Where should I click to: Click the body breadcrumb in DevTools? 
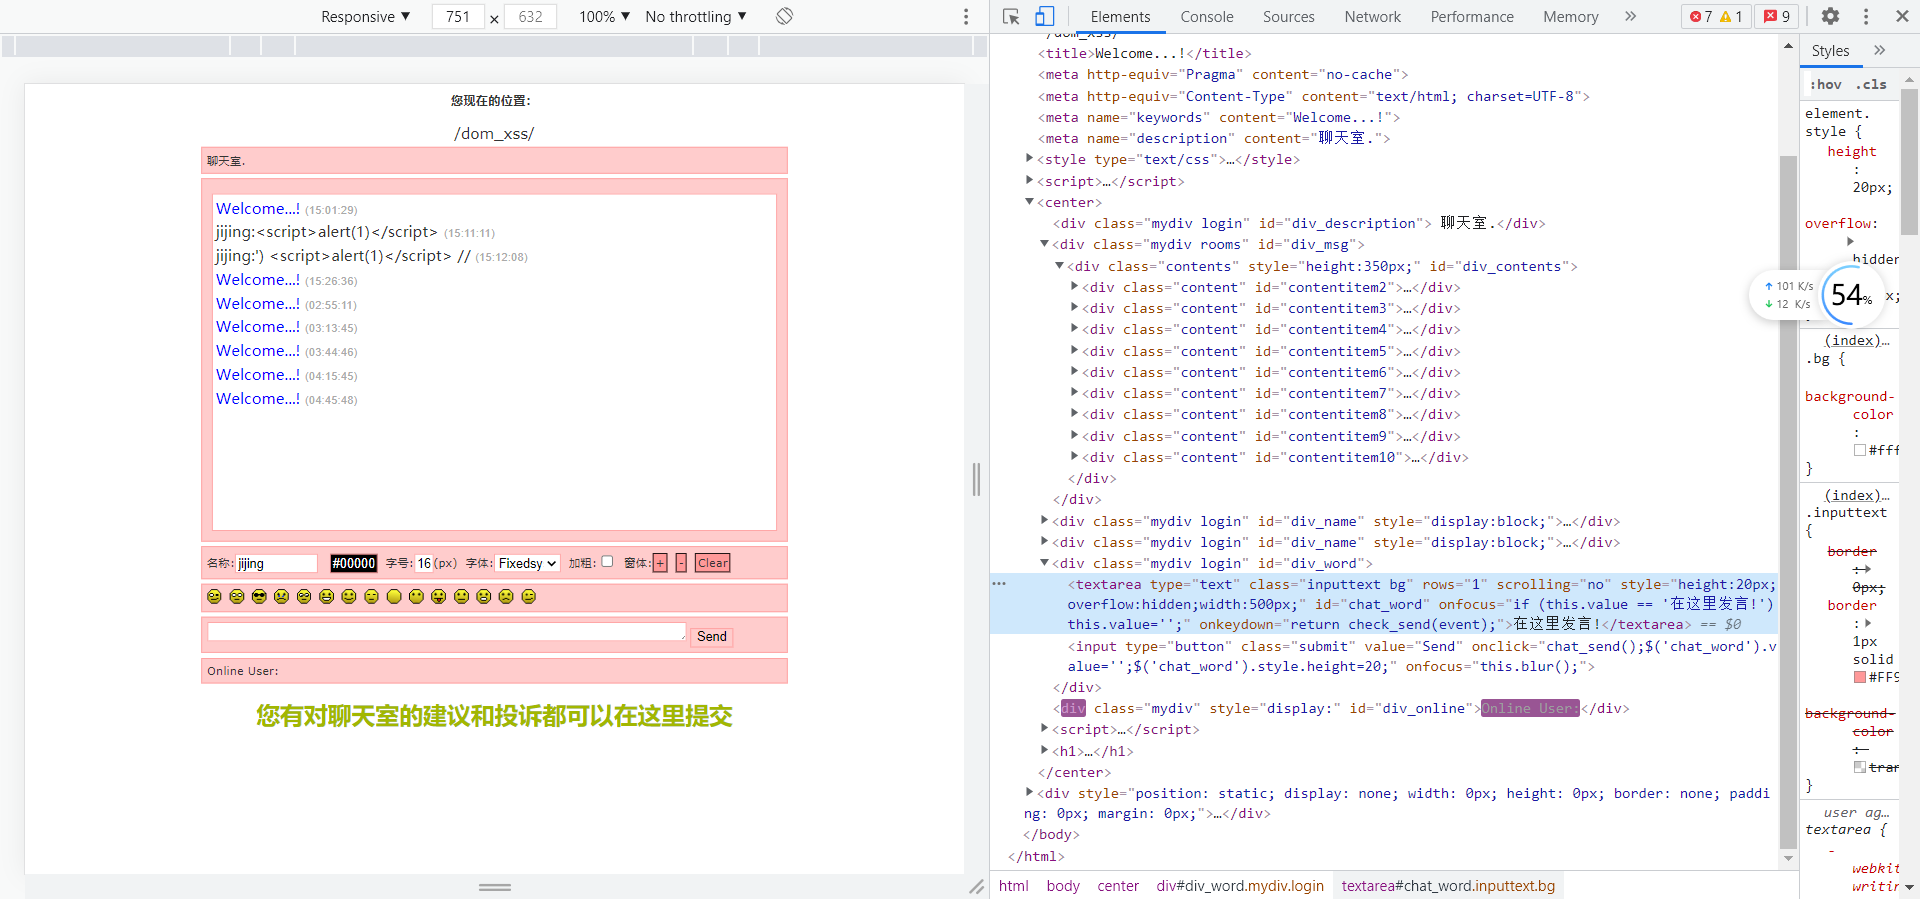tap(1063, 886)
